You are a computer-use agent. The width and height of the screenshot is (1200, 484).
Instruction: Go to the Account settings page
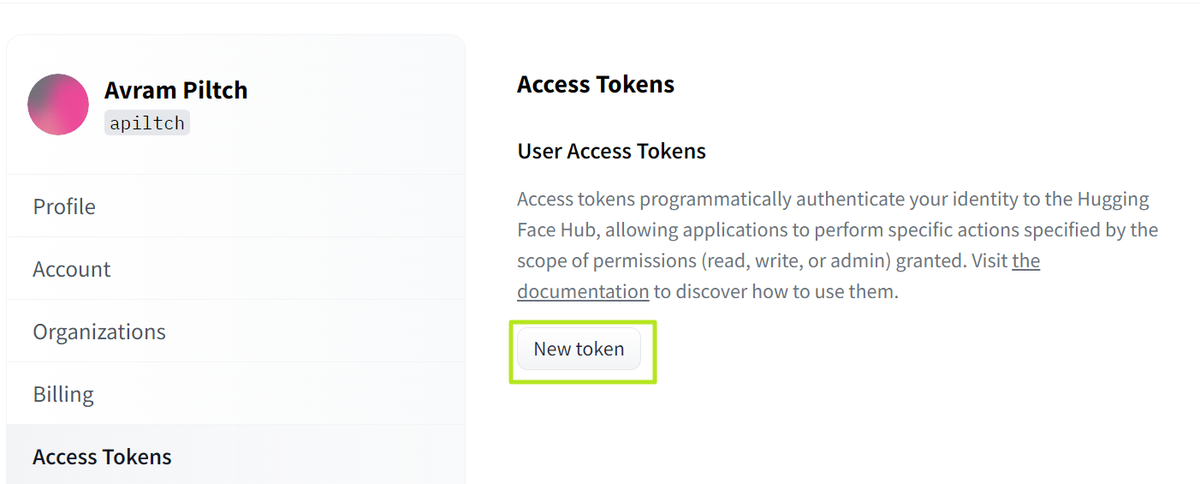(x=72, y=269)
